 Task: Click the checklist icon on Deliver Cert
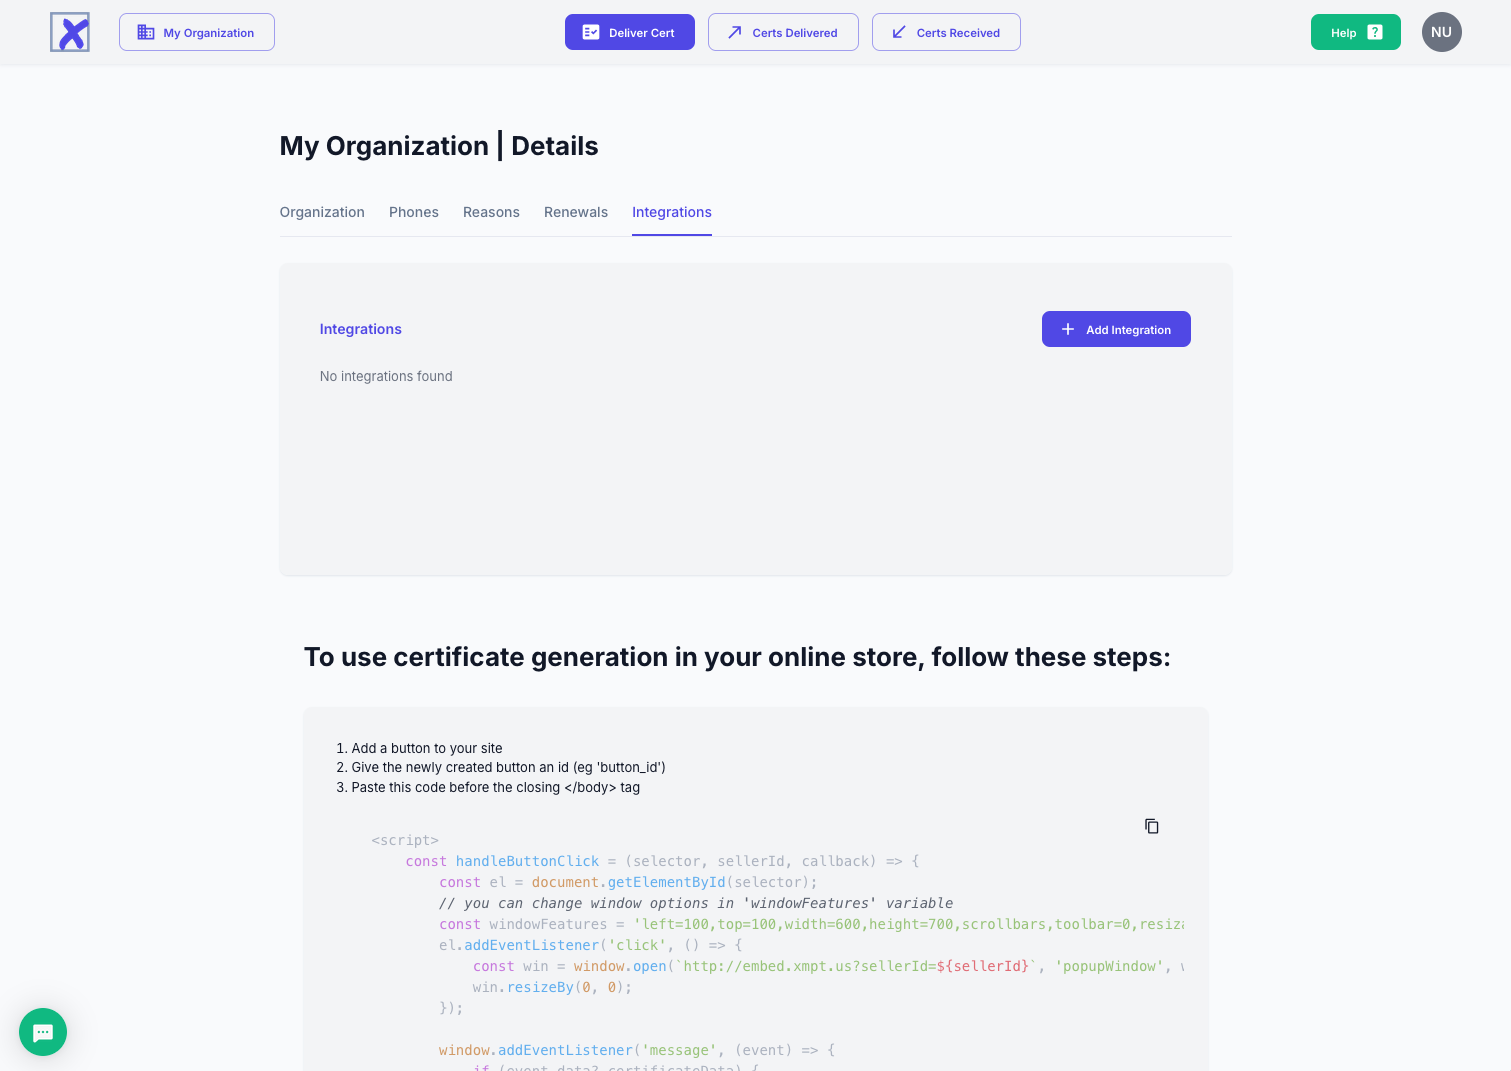pos(591,32)
